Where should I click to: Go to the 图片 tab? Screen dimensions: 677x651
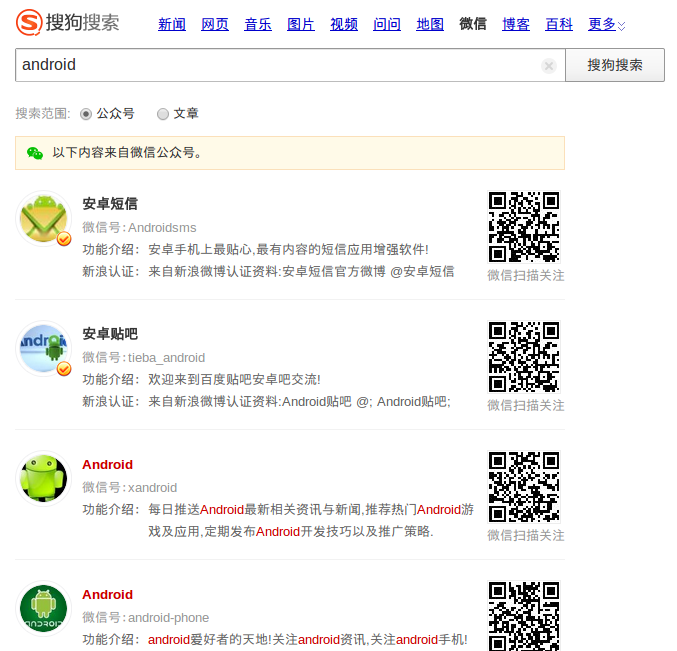pyautogui.click(x=301, y=24)
